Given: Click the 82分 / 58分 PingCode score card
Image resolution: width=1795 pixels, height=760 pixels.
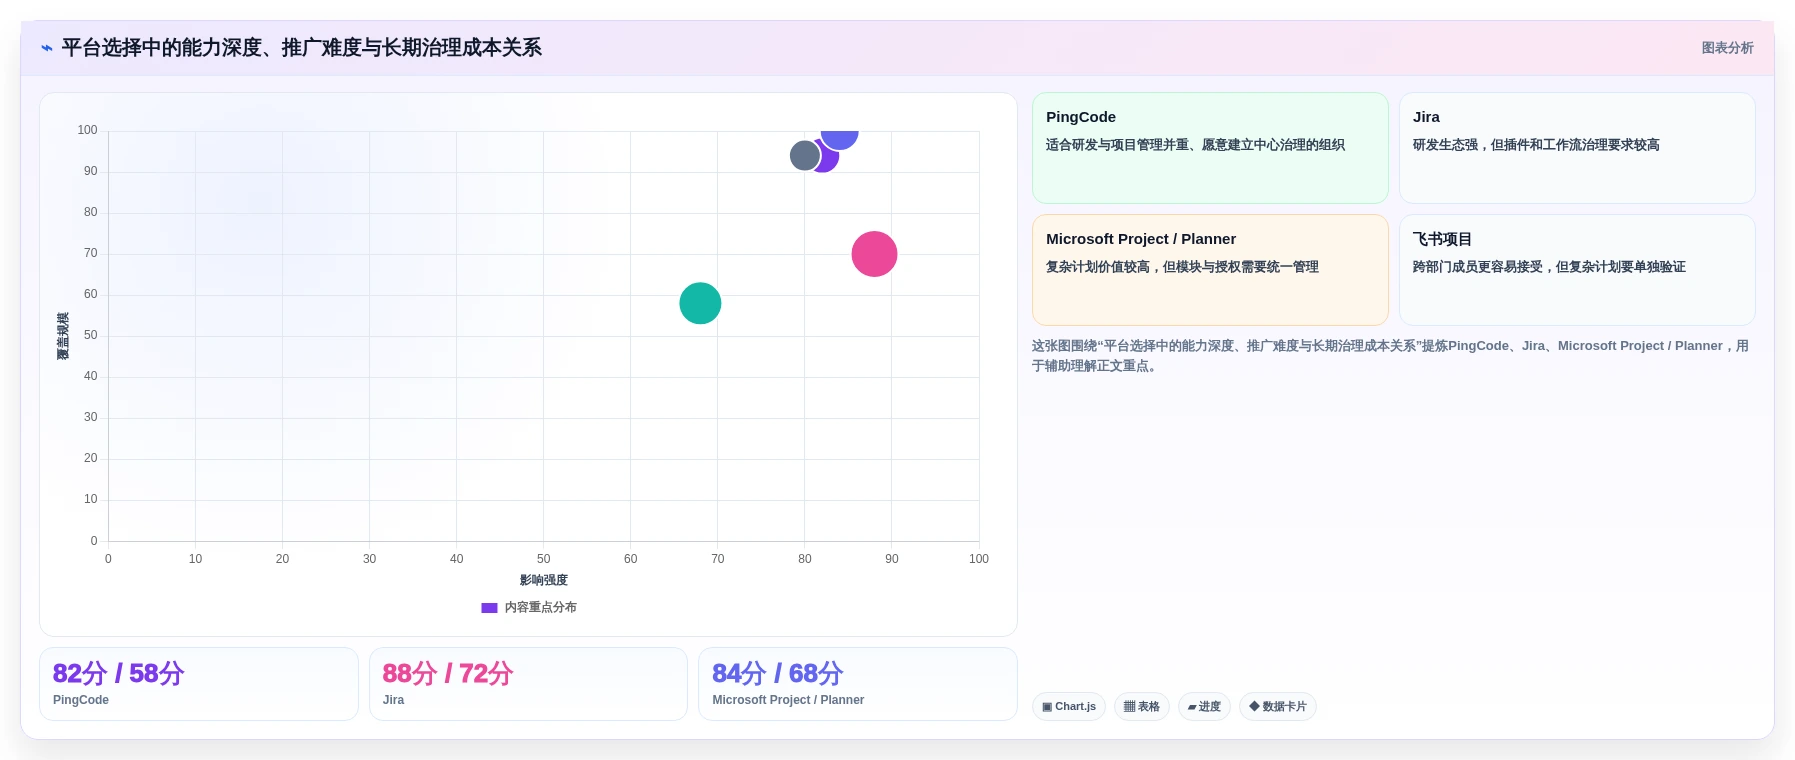Looking at the screenshot, I should click(x=199, y=684).
